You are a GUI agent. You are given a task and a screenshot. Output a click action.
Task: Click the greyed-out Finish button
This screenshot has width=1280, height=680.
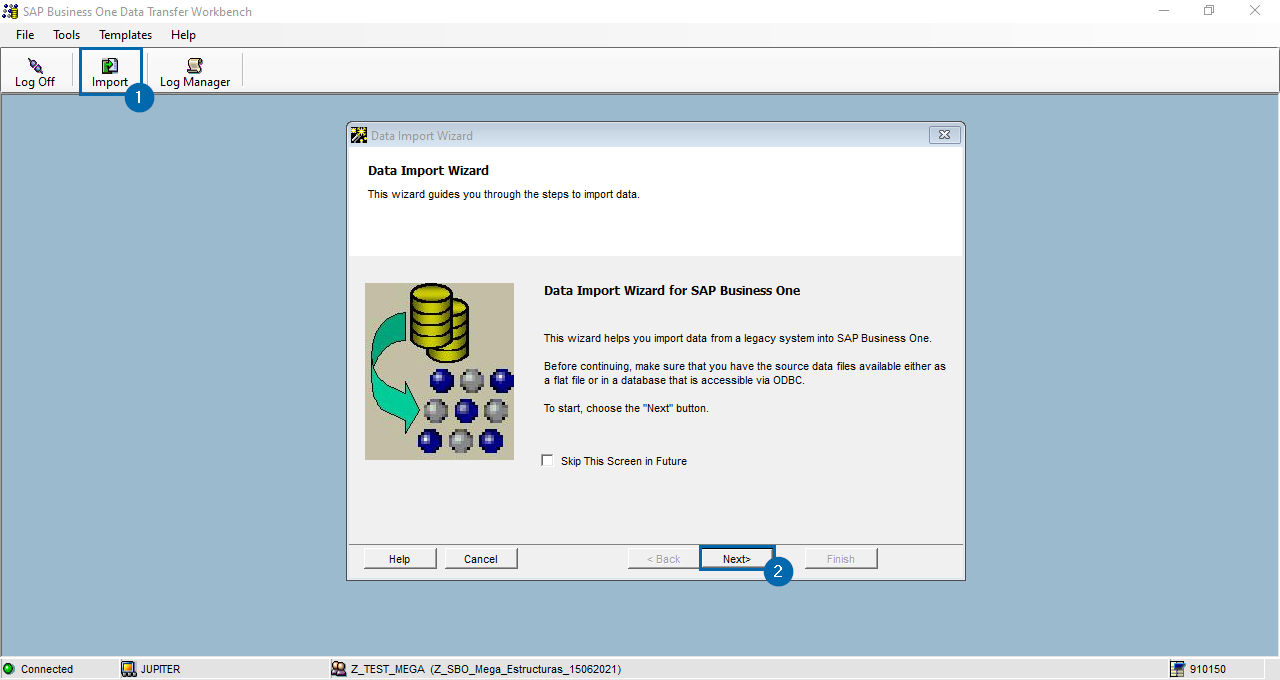[841, 559]
